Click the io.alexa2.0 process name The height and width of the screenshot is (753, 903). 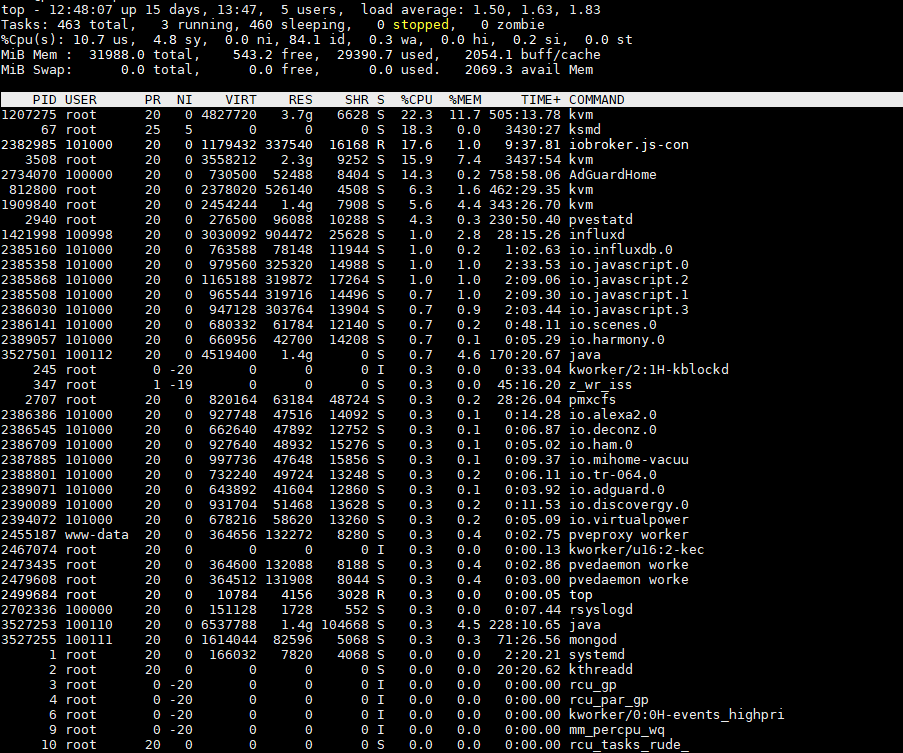pyautogui.click(x=613, y=414)
